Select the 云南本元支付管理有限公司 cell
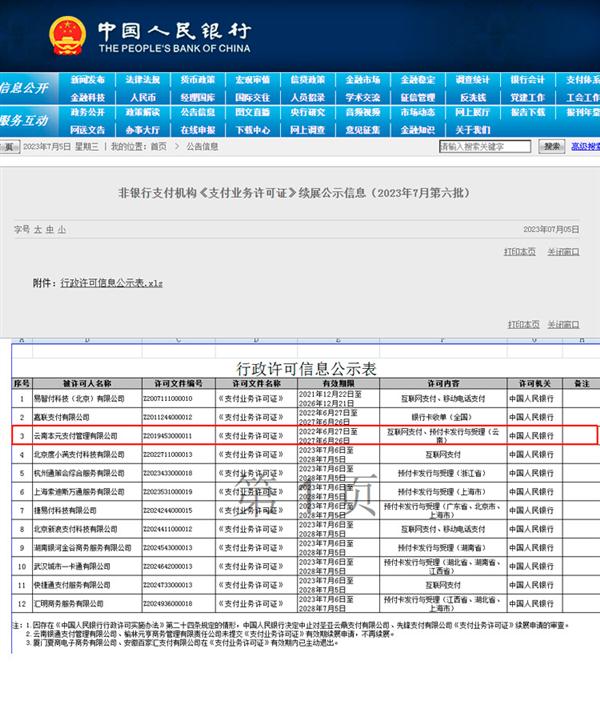The width and height of the screenshot is (600, 716). pyautogui.click(x=87, y=436)
